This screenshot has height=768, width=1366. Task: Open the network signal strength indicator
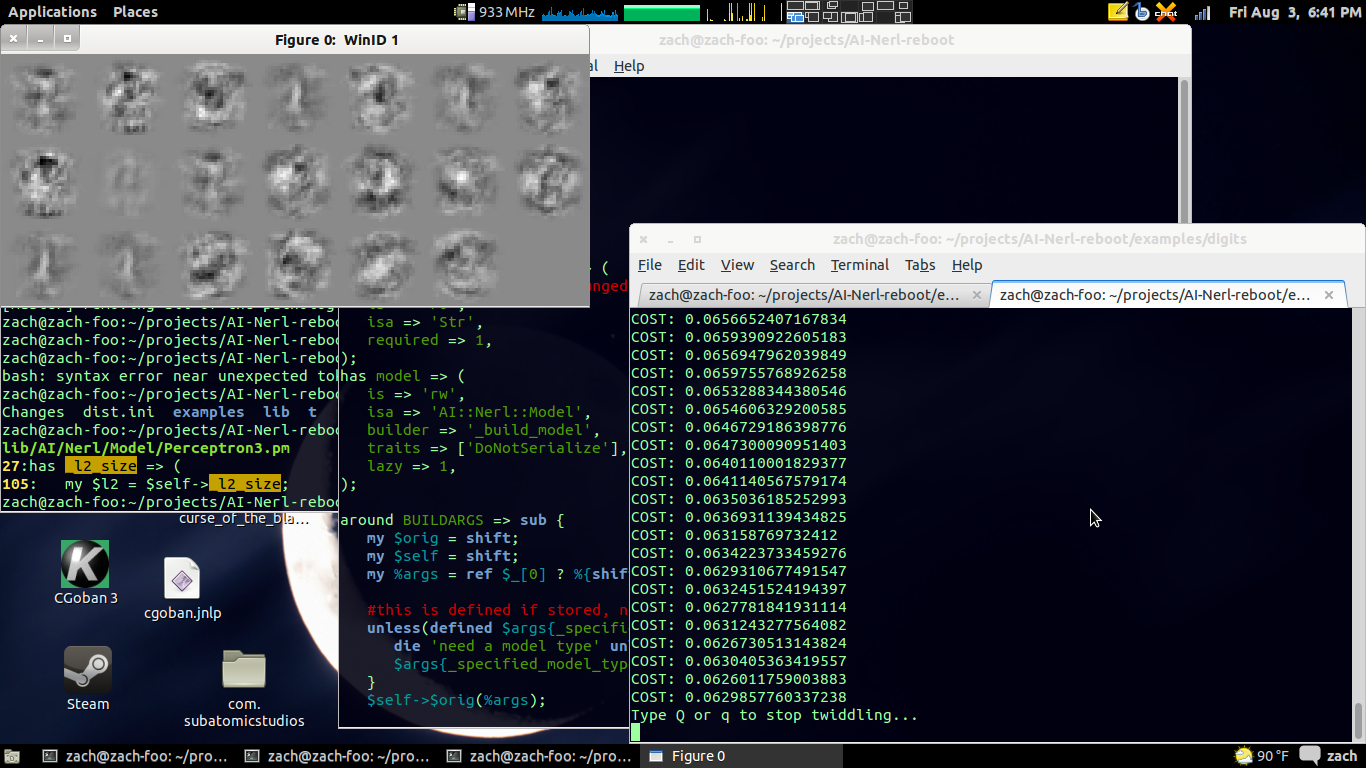[1203, 12]
